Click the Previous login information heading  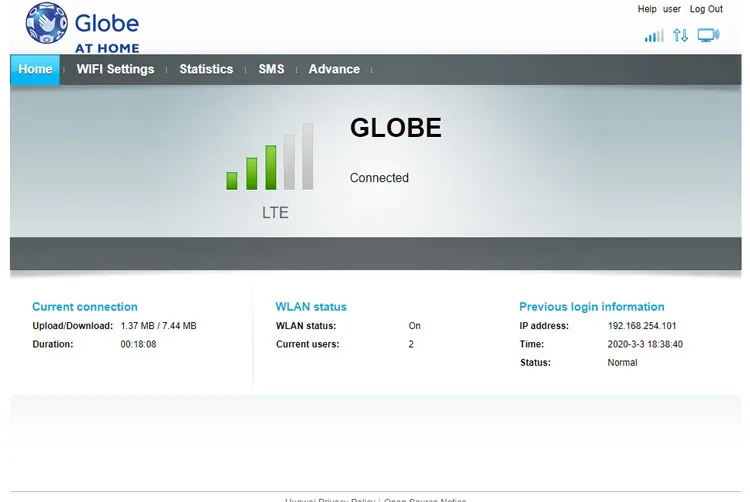(x=592, y=307)
